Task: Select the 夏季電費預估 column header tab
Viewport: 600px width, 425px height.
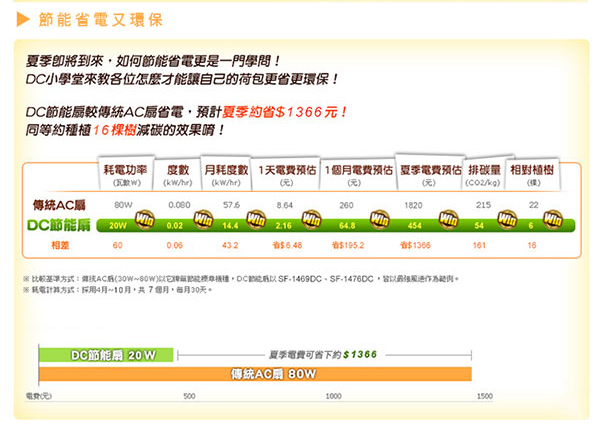Action: tap(429, 175)
